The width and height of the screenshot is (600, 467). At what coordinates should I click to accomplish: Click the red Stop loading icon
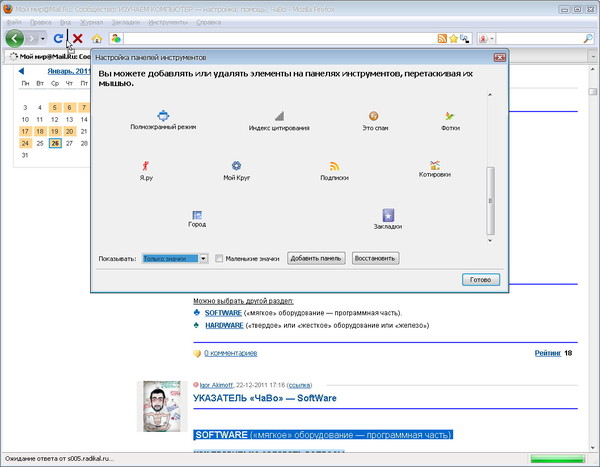[x=78, y=38]
